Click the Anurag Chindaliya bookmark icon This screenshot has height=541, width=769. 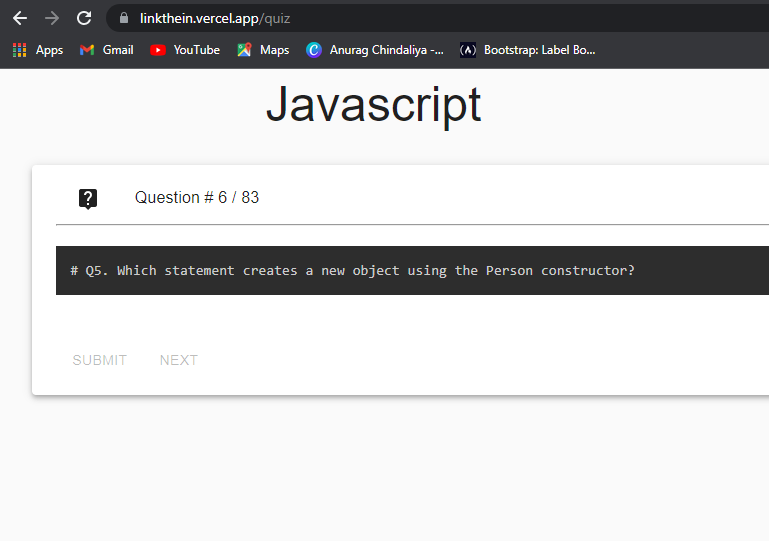313,50
